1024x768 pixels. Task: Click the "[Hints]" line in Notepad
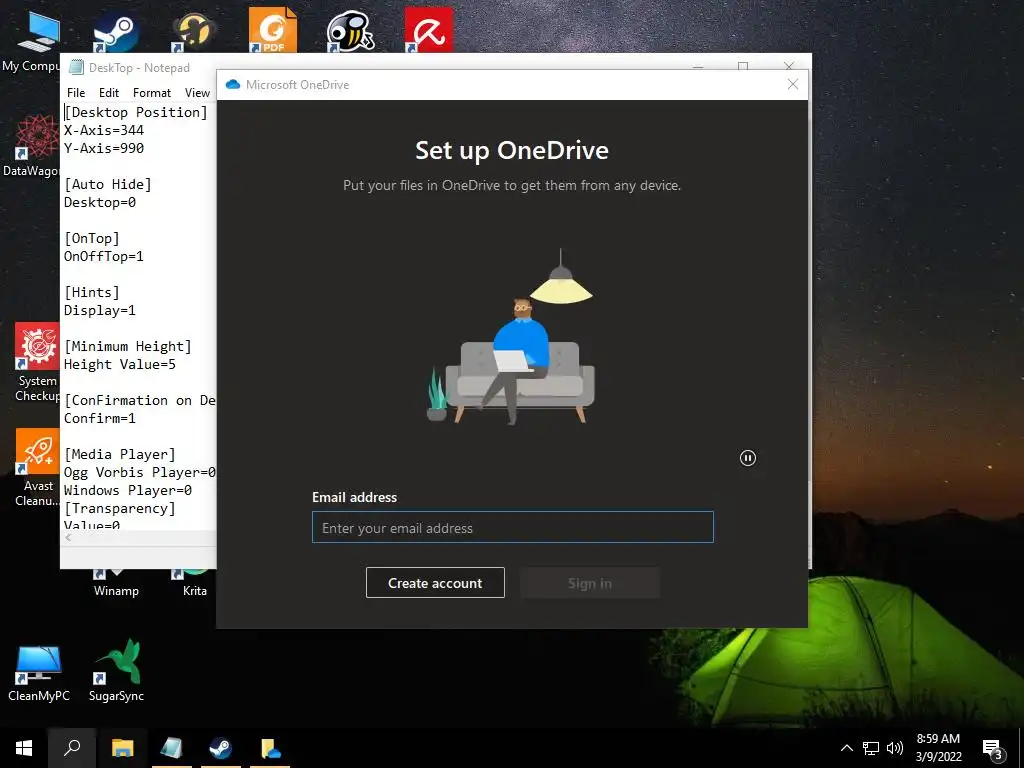click(x=91, y=293)
